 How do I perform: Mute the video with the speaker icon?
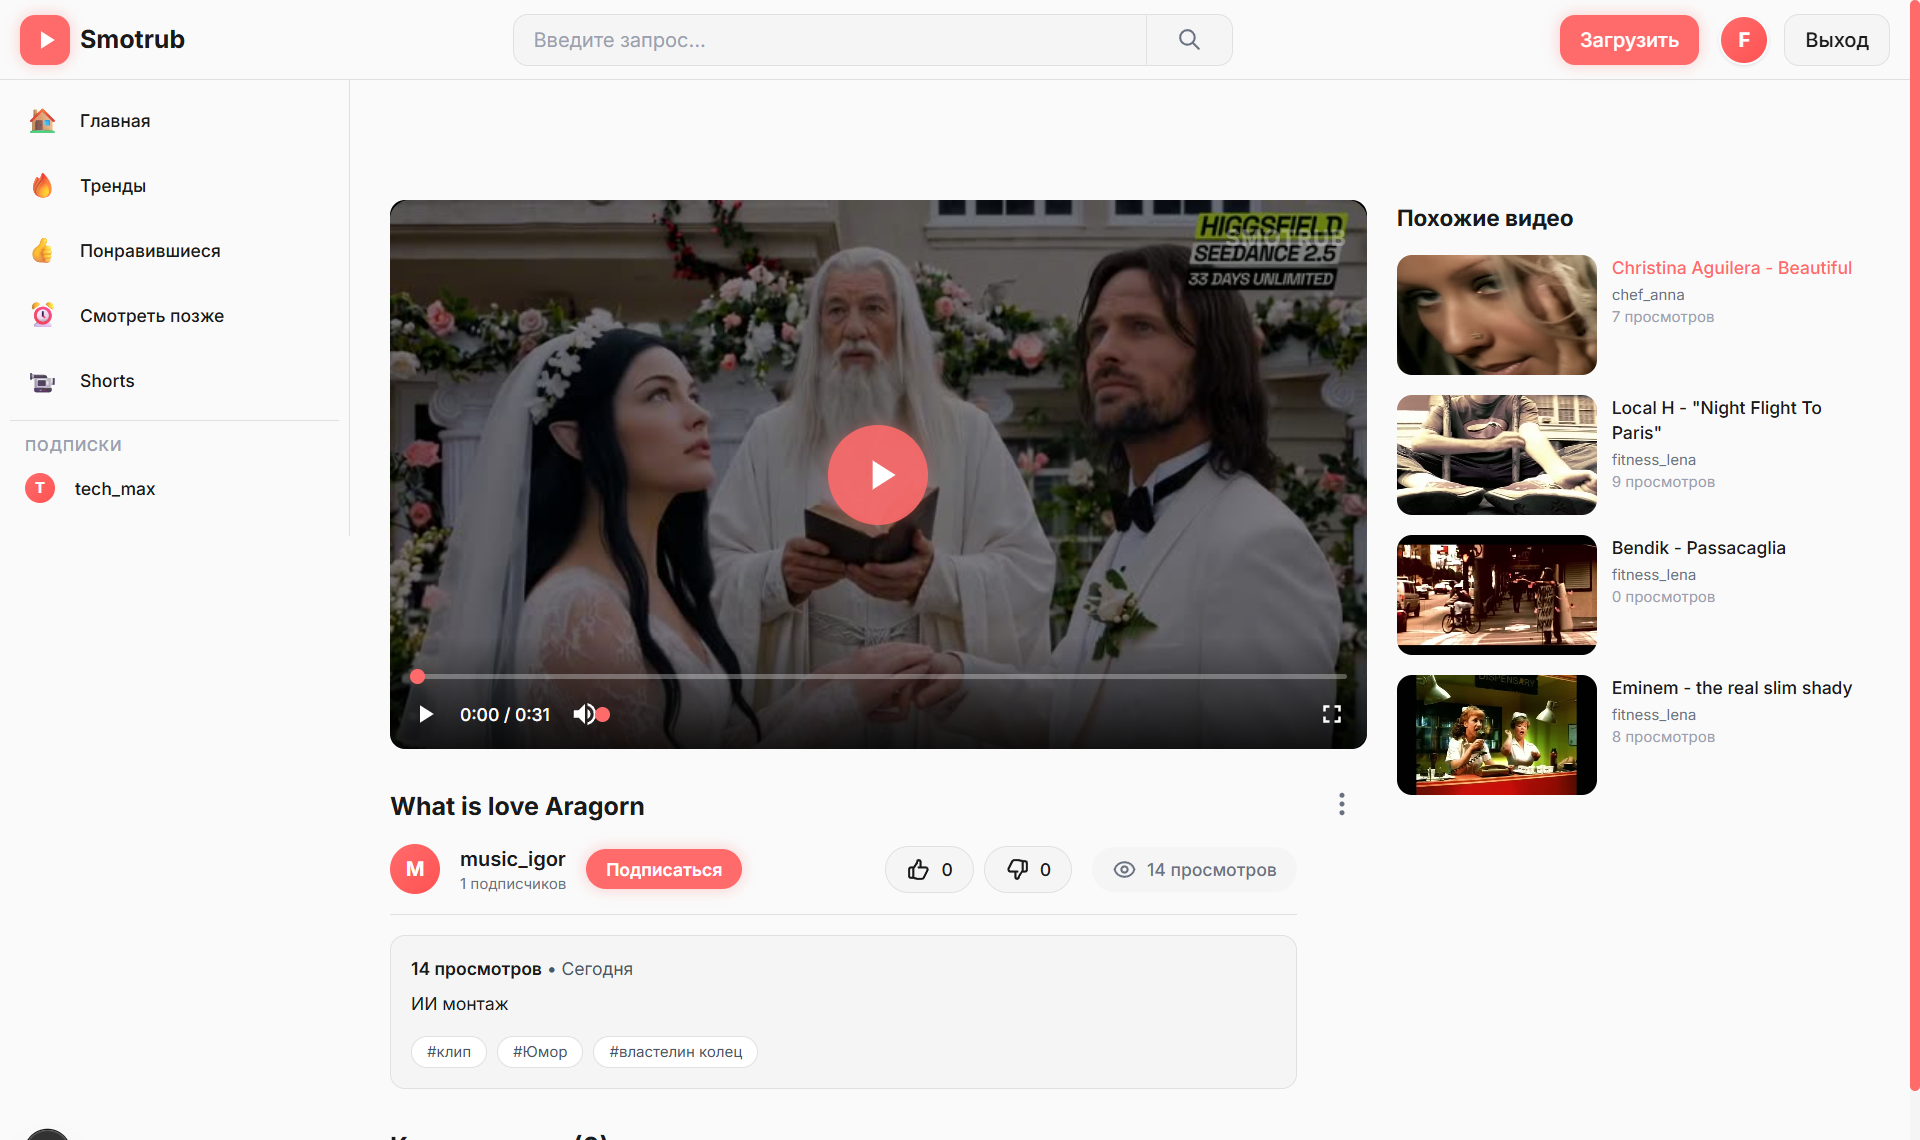pyautogui.click(x=584, y=714)
